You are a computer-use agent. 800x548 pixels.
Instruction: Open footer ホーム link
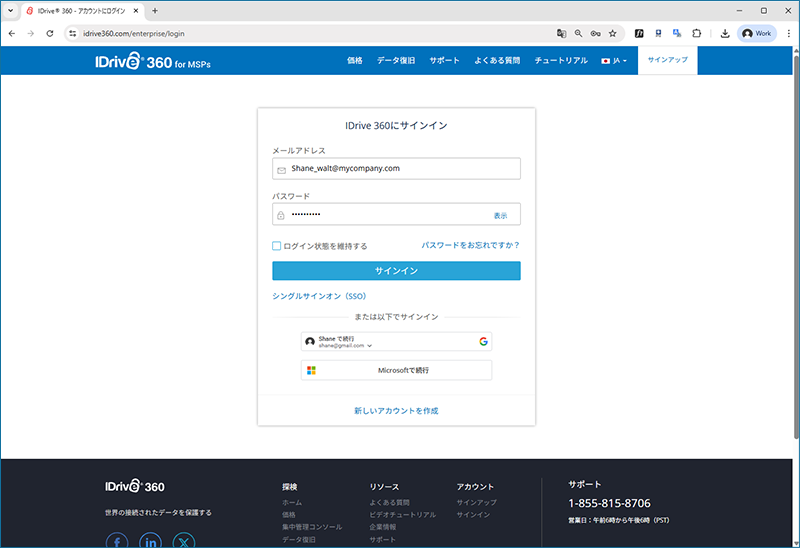(292, 503)
